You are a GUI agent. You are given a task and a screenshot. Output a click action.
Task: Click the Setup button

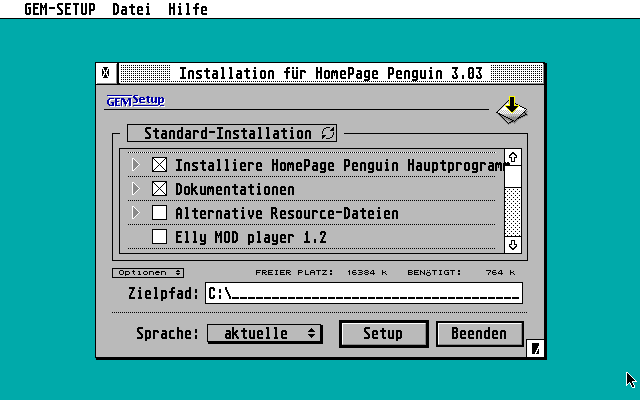pyautogui.click(x=384, y=334)
